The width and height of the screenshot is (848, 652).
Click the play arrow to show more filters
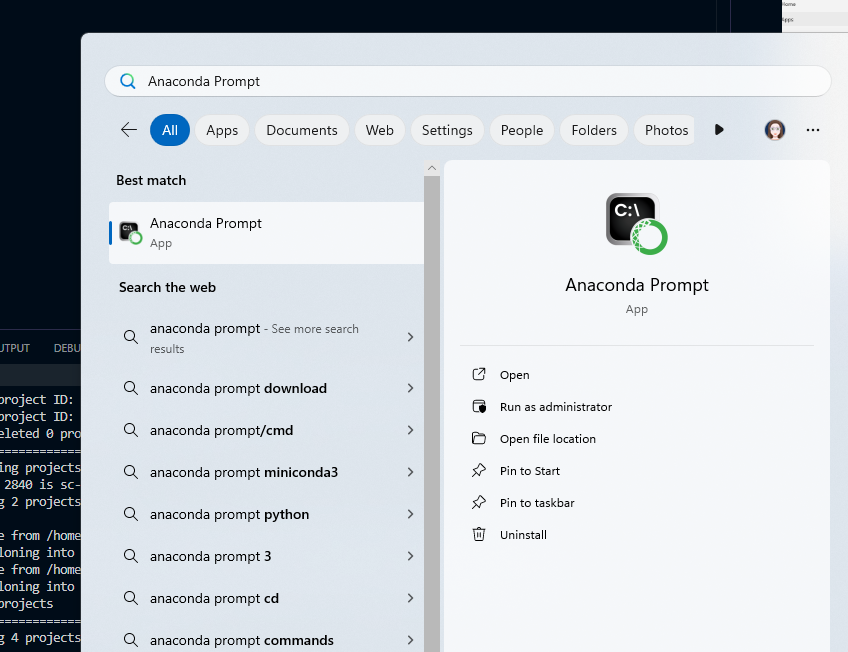tap(719, 130)
